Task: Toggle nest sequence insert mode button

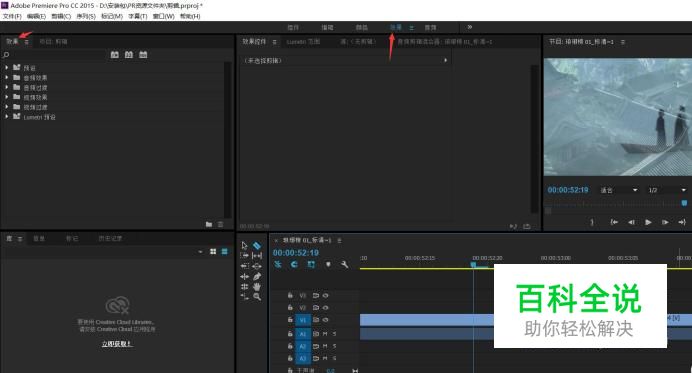Action: [278, 264]
